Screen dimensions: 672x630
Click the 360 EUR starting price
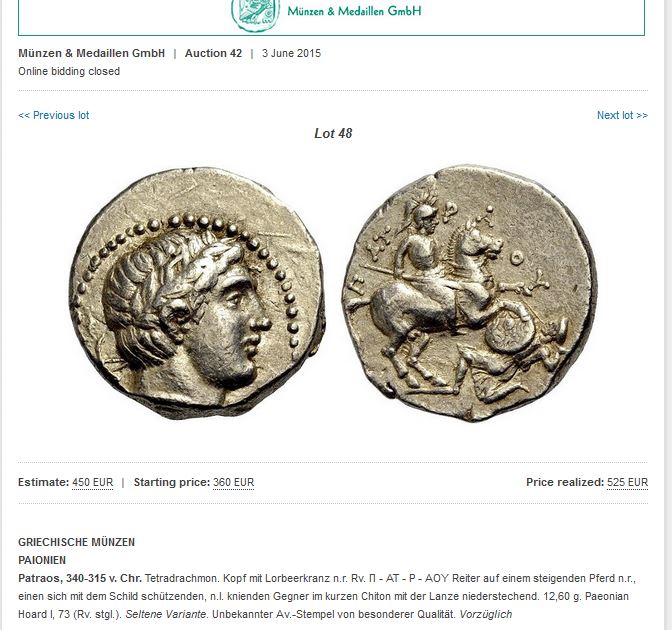tap(234, 482)
